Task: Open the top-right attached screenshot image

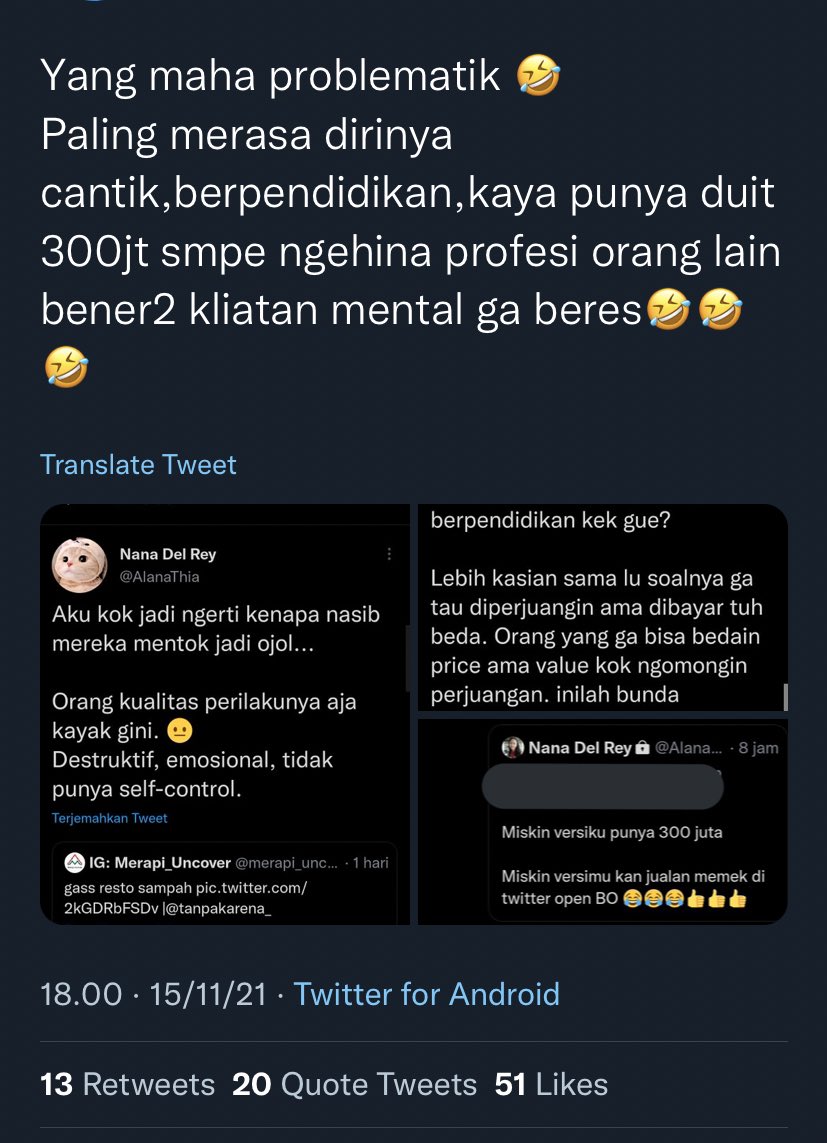Action: coord(603,607)
